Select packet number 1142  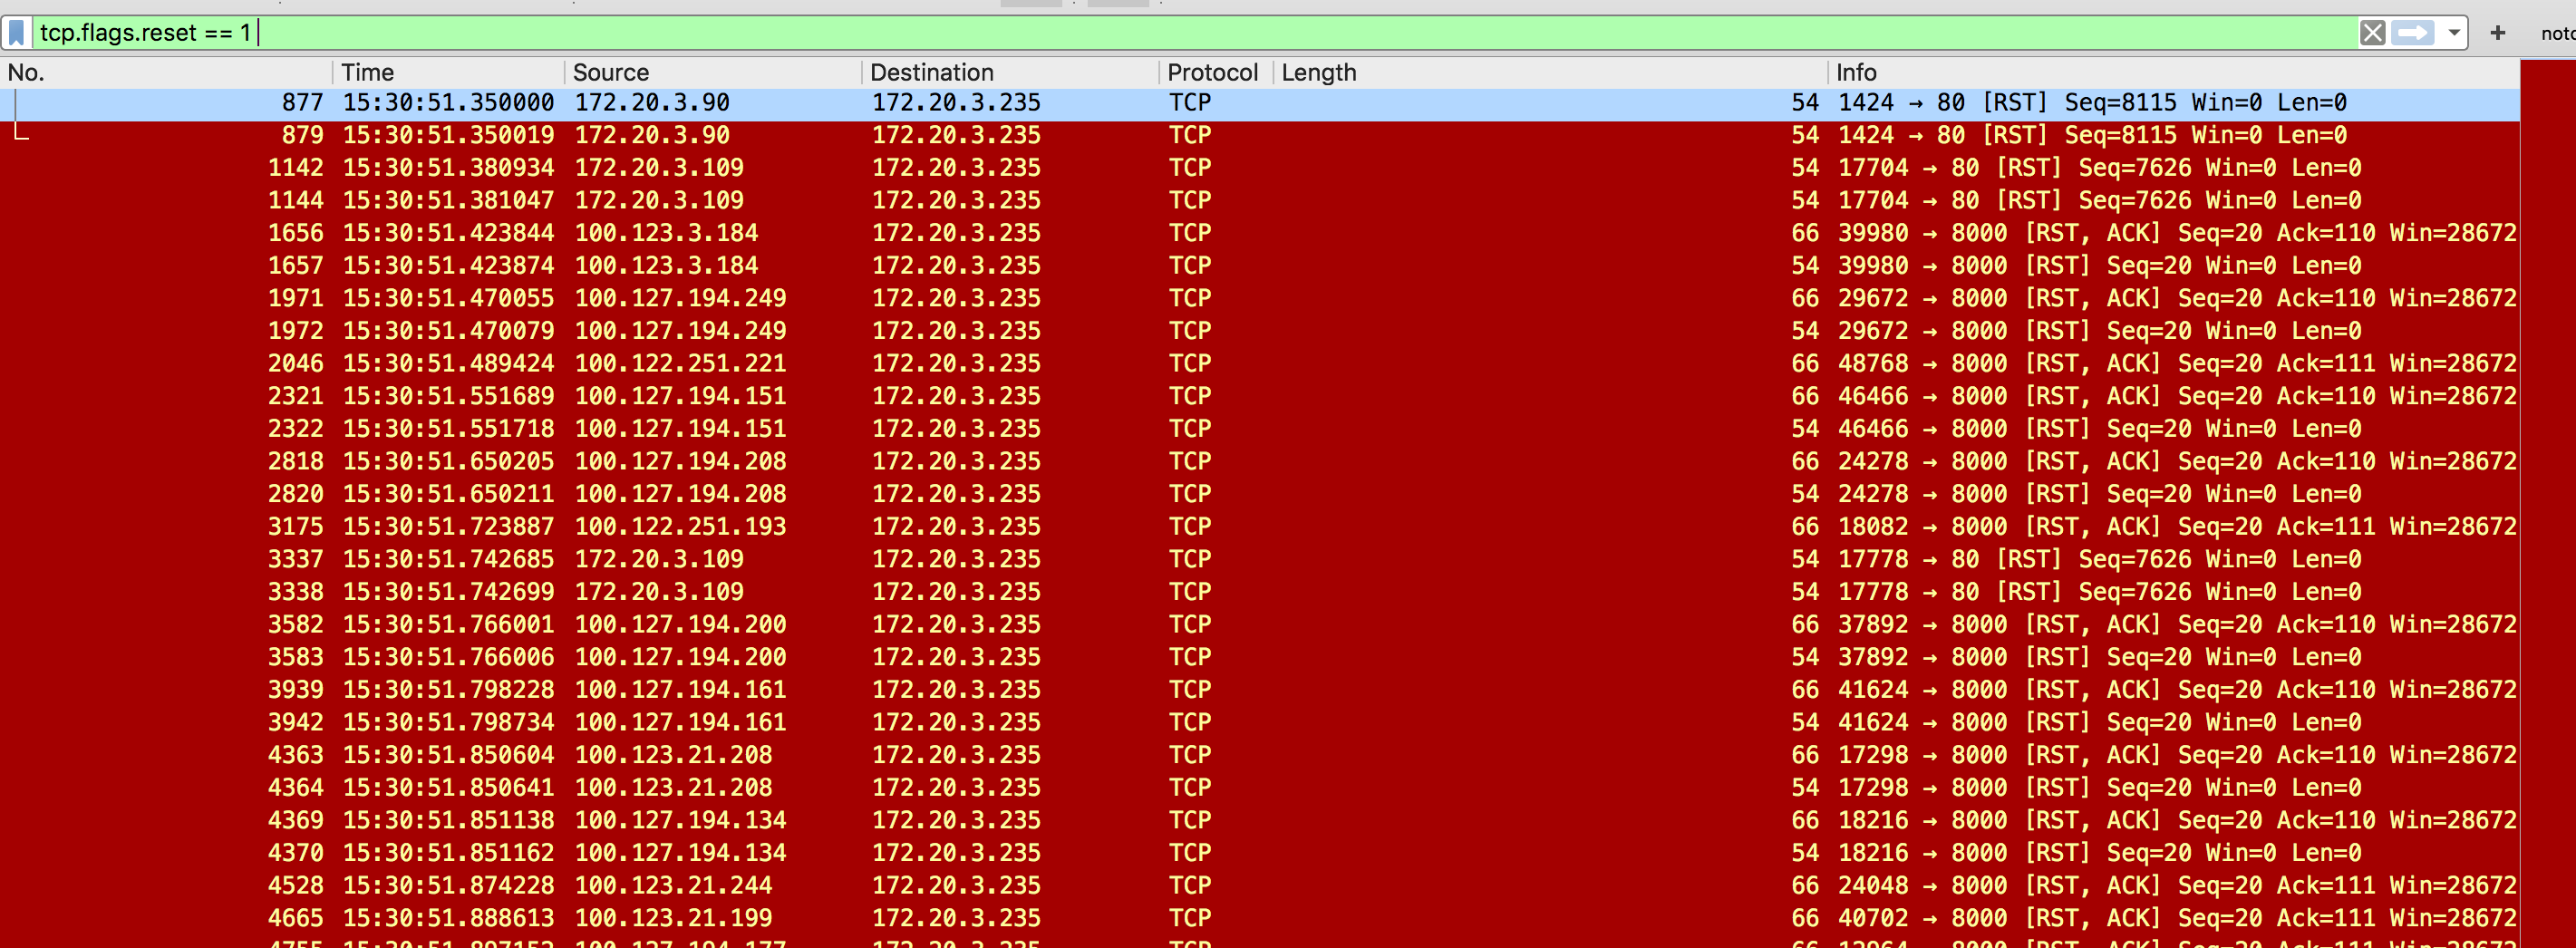[1260, 168]
